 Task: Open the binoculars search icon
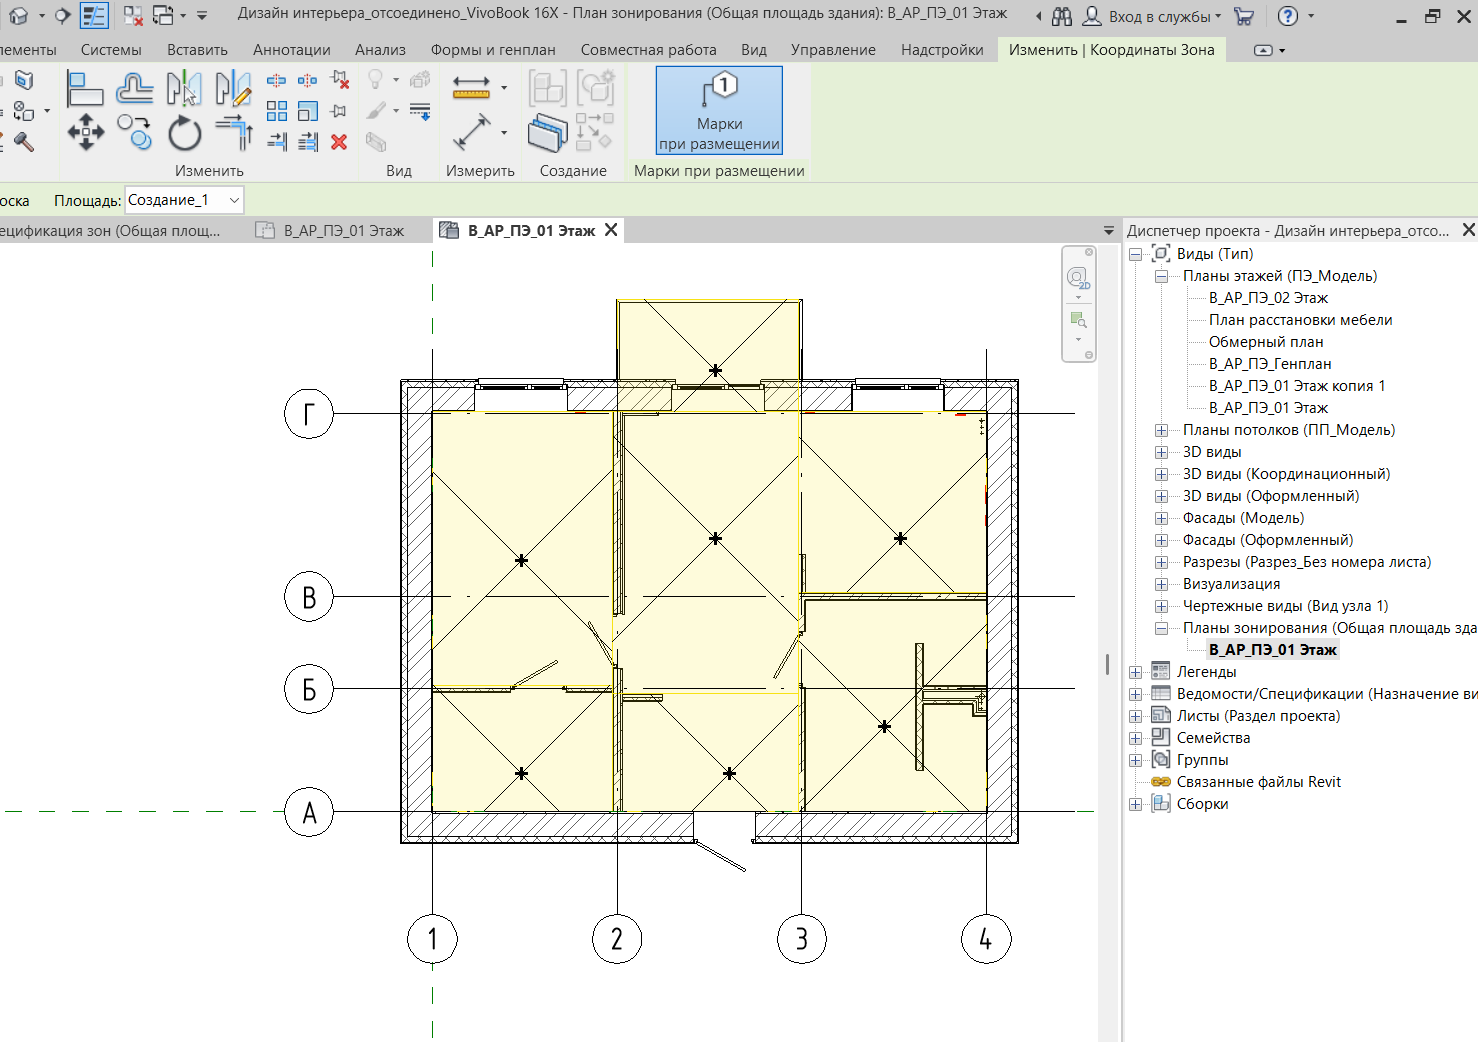click(x=1062, y=16)
